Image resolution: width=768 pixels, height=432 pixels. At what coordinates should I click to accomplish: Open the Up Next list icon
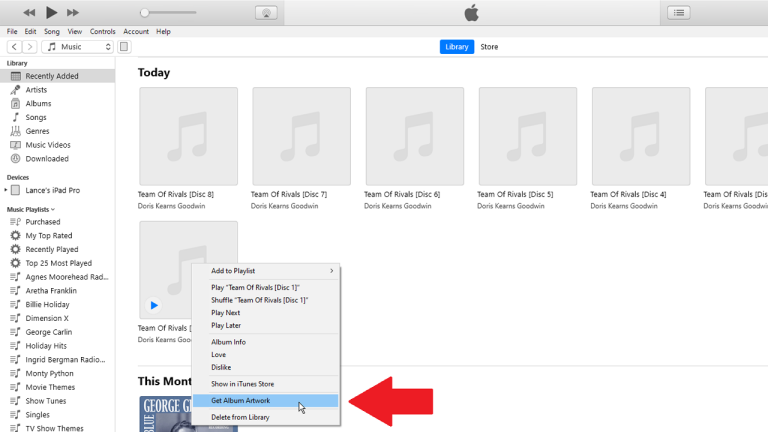pyautogui.click(x=679, y=13)
